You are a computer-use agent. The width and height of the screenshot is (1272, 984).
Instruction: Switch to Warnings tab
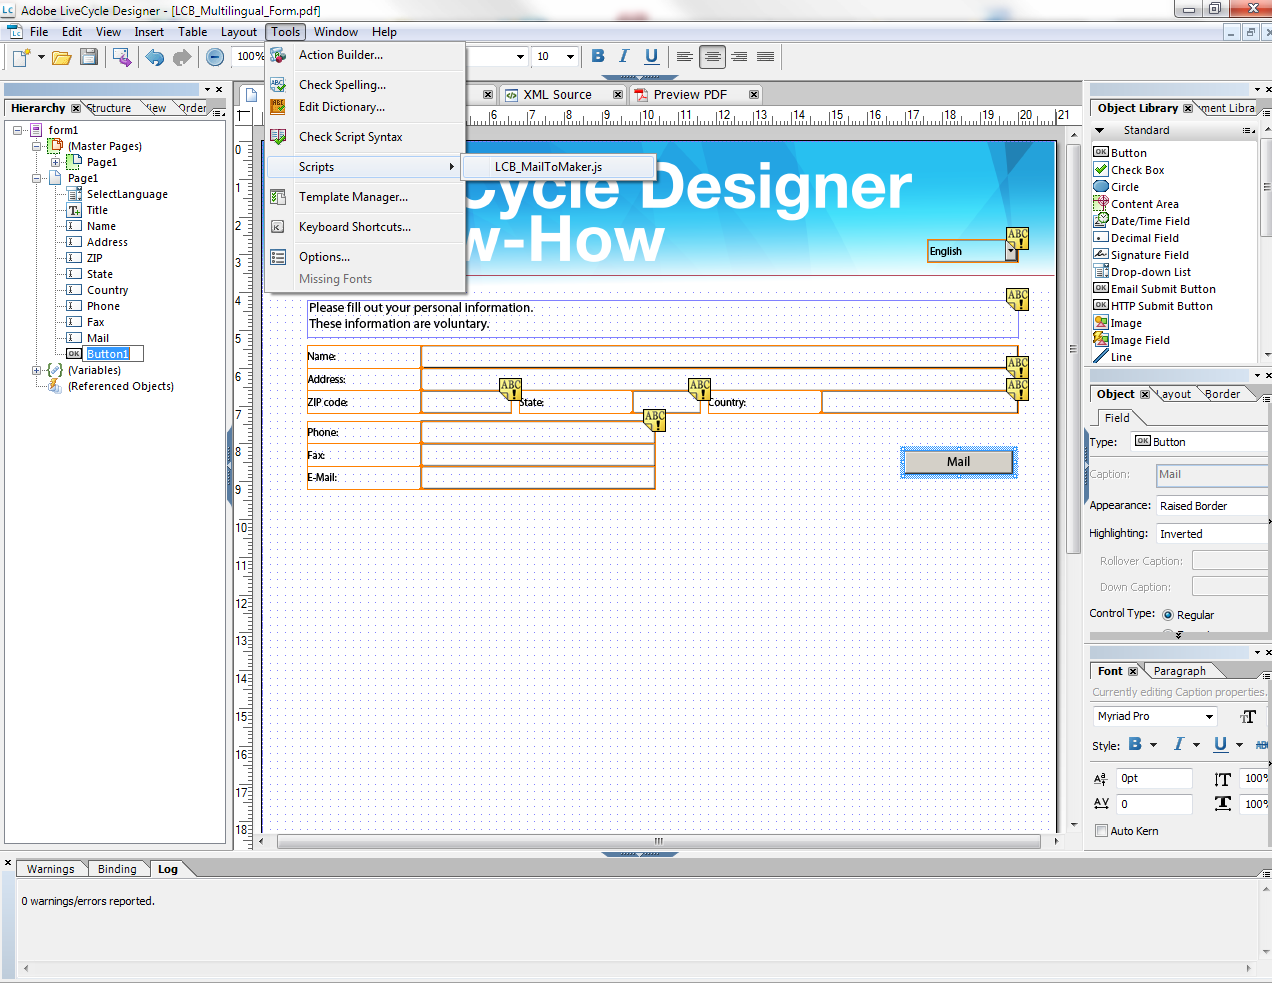tap(51, 869)
